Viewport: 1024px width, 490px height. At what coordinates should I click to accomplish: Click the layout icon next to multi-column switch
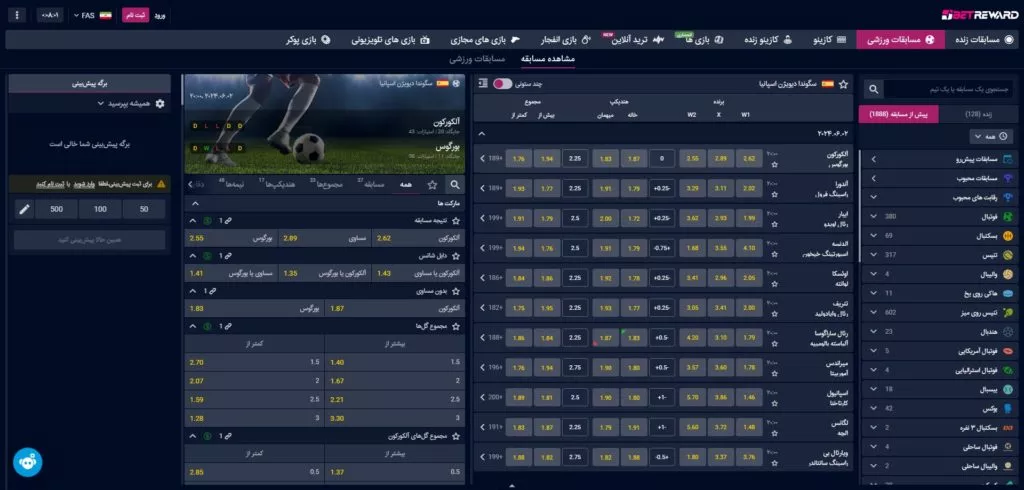[x=484, y=84]
